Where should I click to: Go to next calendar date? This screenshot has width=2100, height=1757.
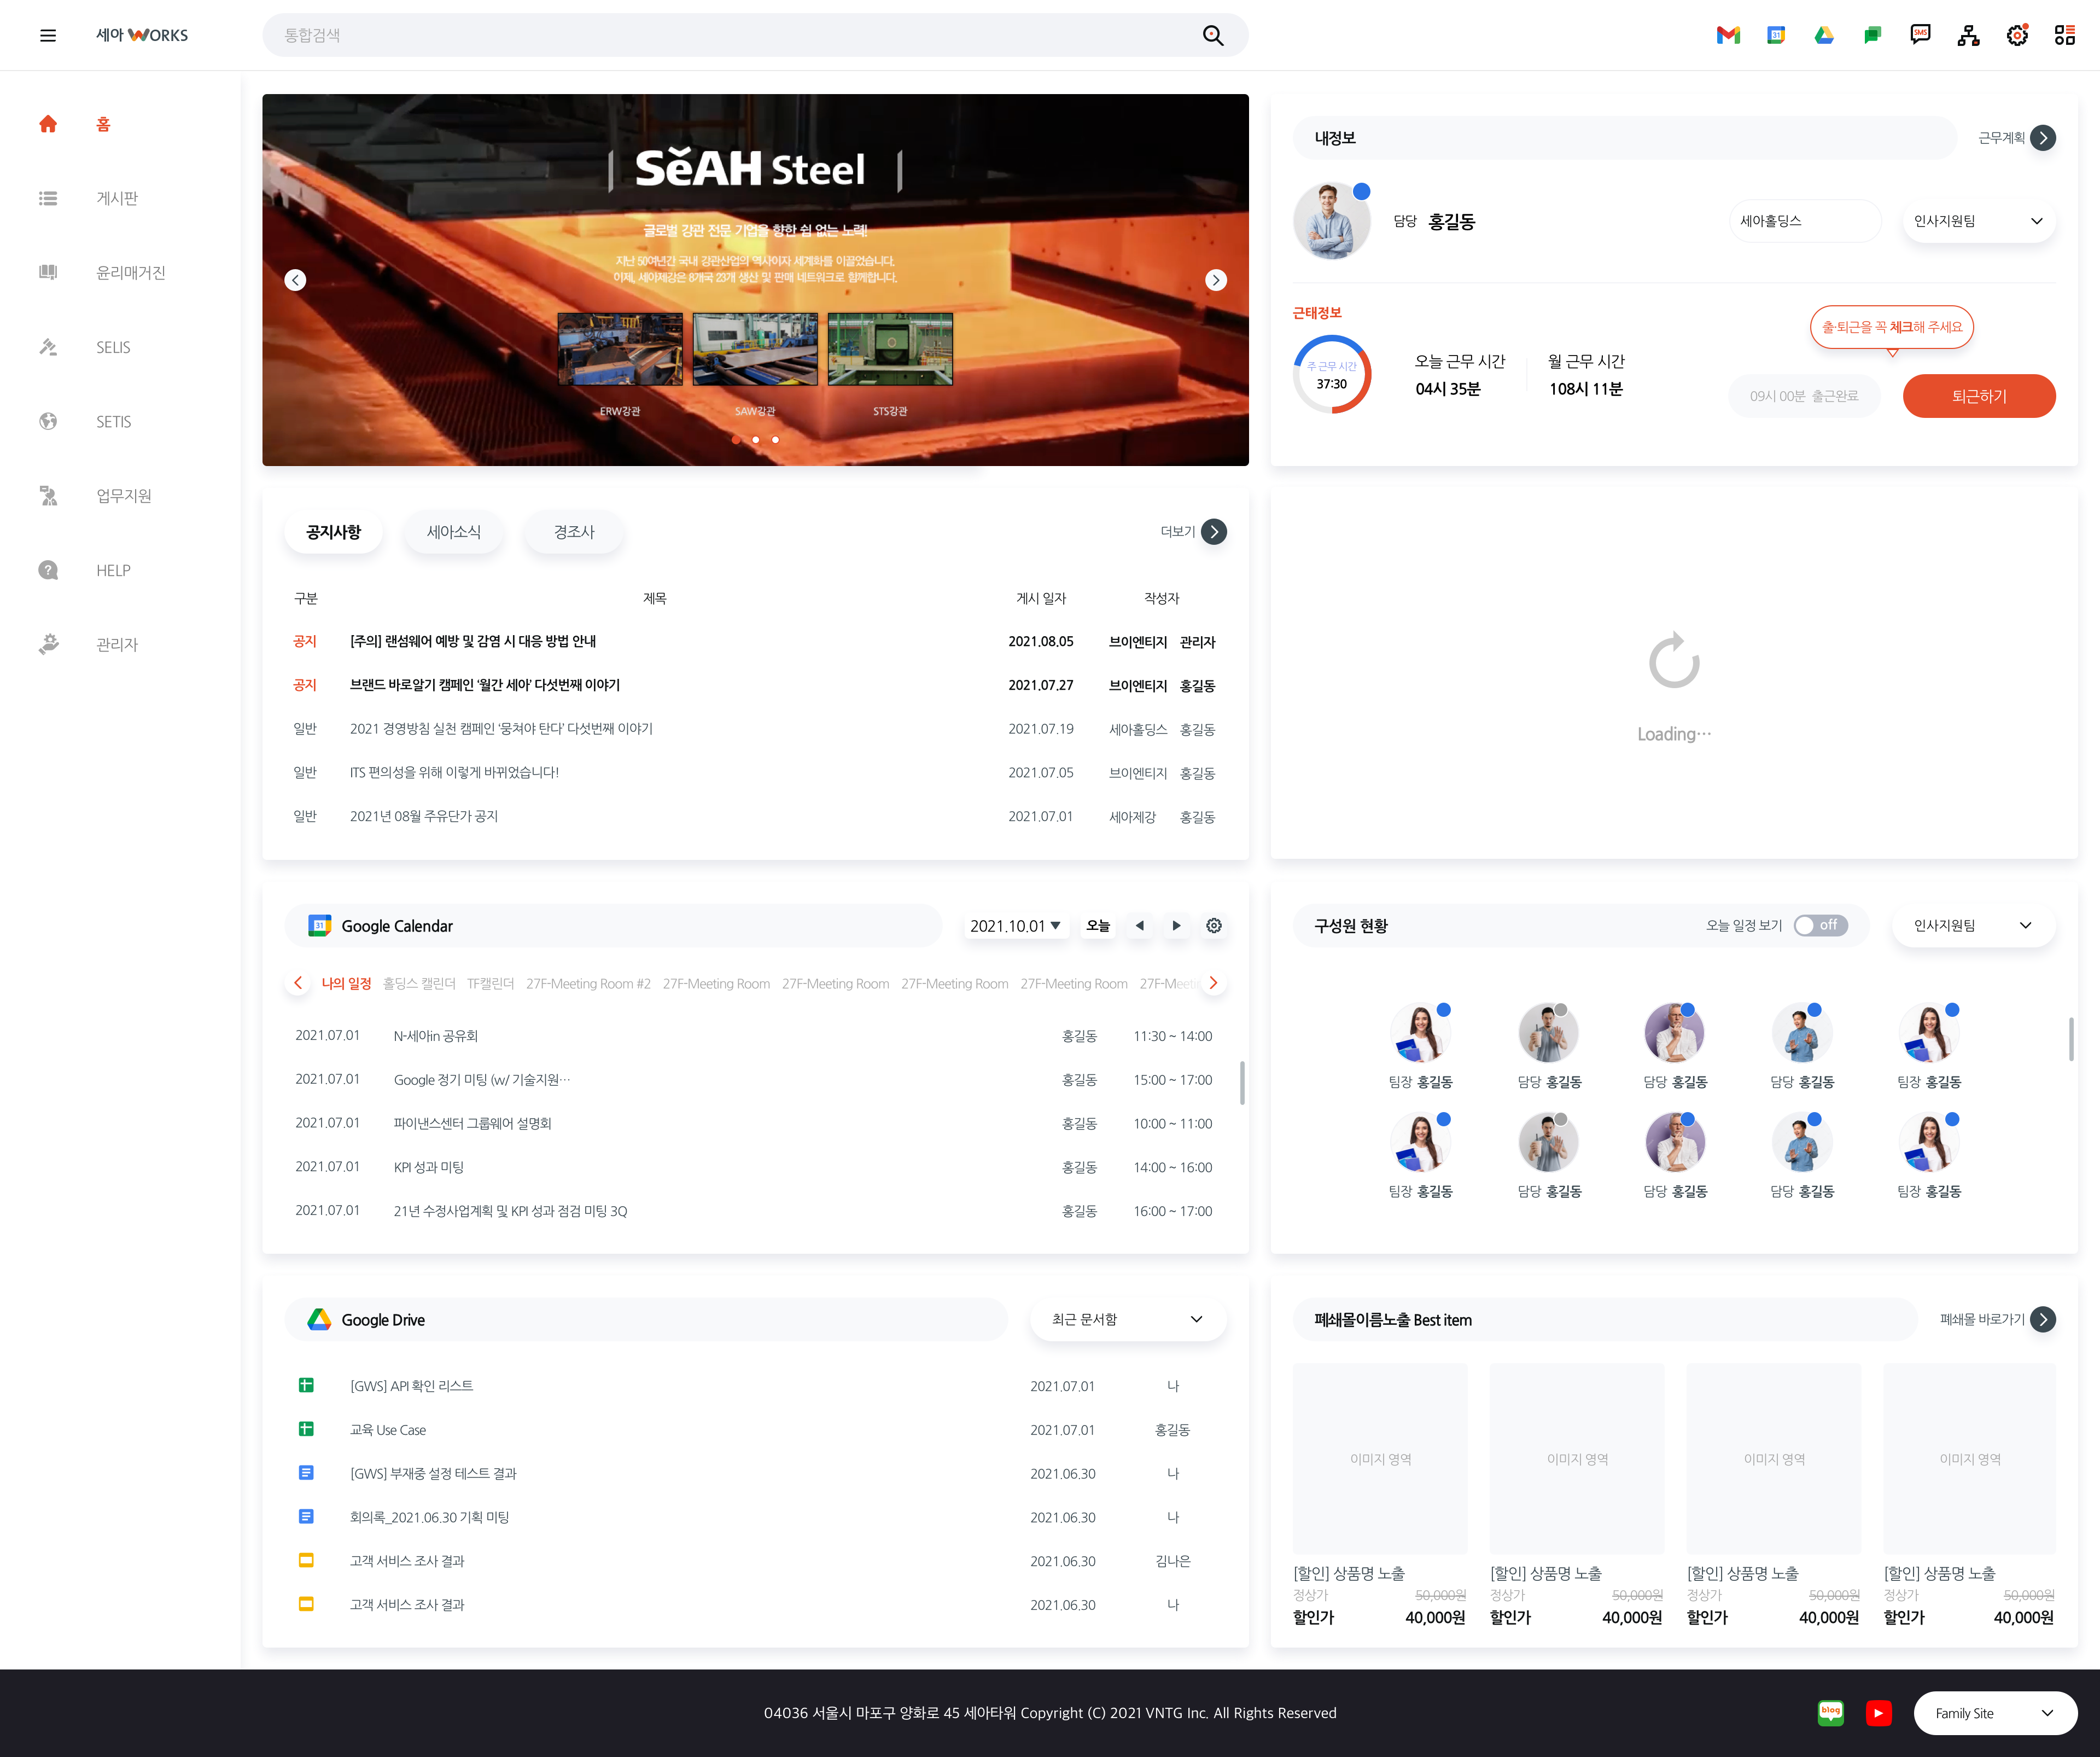tap(1176, 926)
